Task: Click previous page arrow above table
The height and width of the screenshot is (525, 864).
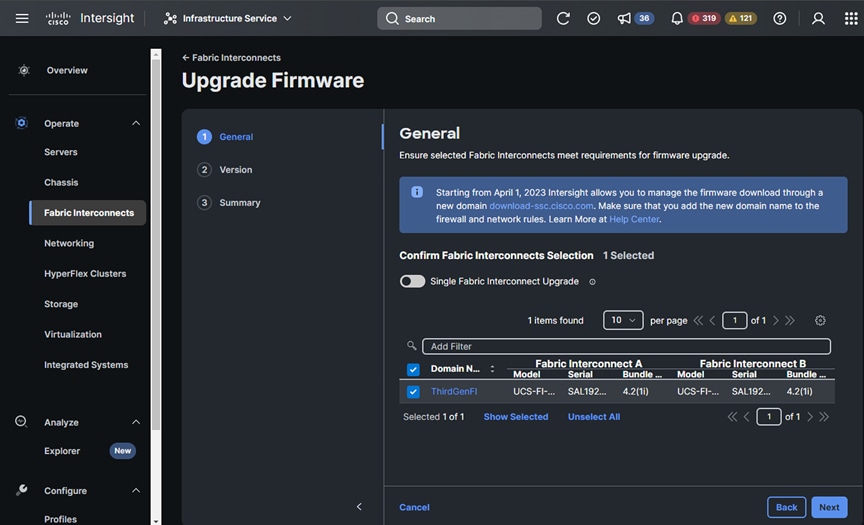Action: pos(712,321)
